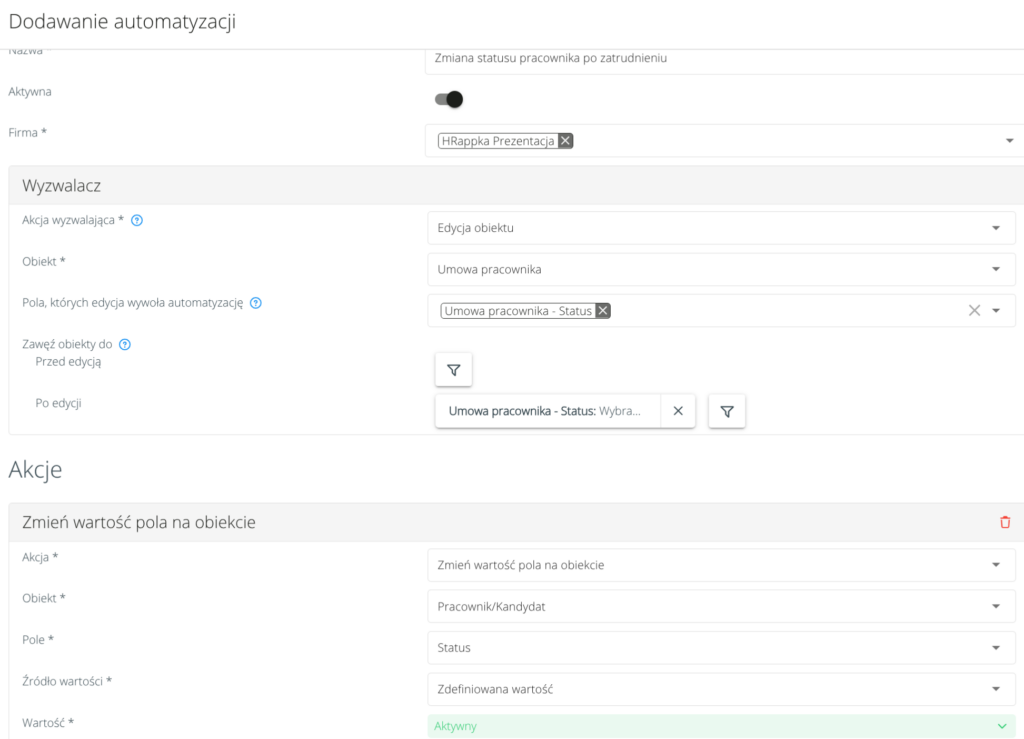Click help icon beside Pola, których edycja
Viewport: 1024px width, 739px height.
click(x=256, y=303)
